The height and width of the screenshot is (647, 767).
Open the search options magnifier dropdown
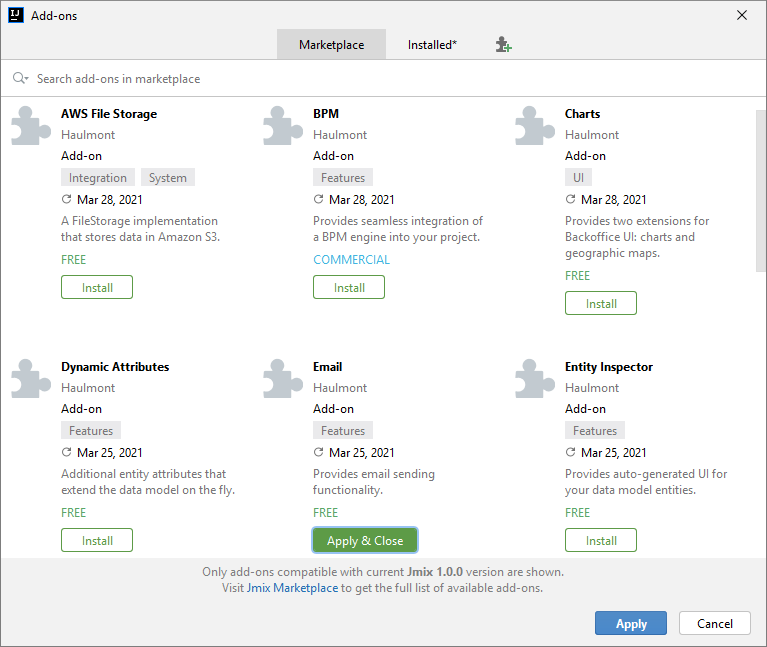[20, 78]
